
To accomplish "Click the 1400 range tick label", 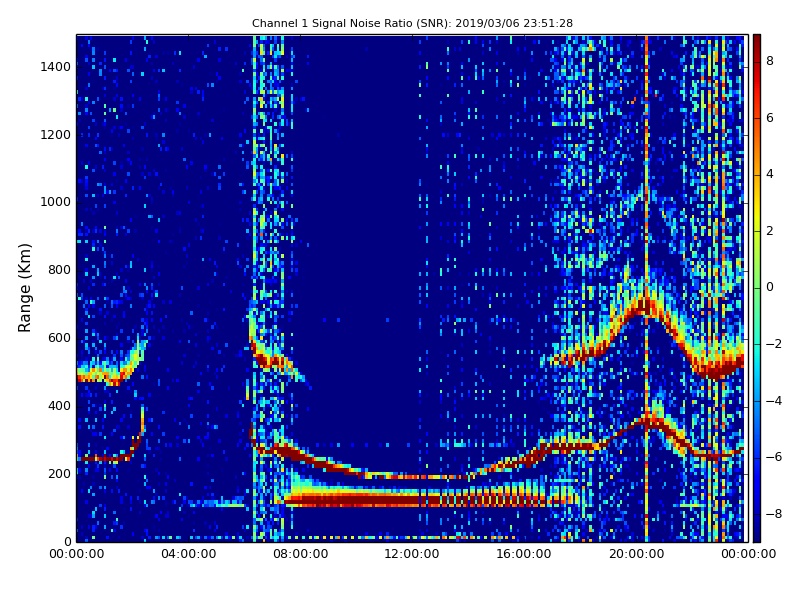I will 55,67.
